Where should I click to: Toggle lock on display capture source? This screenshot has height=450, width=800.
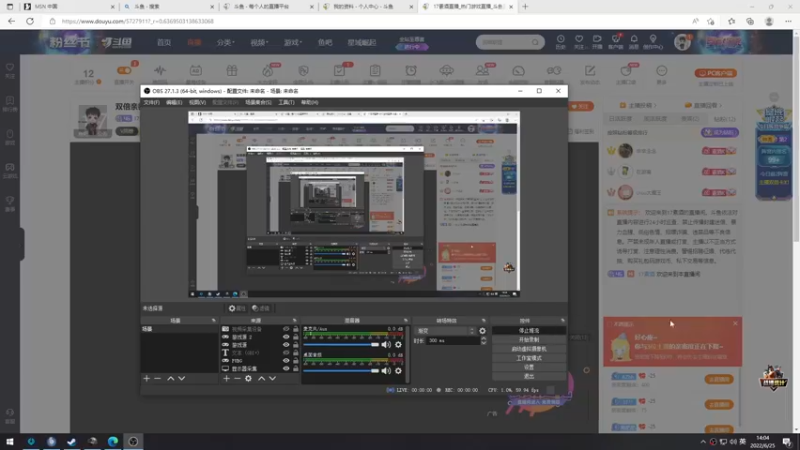(295, 368)
